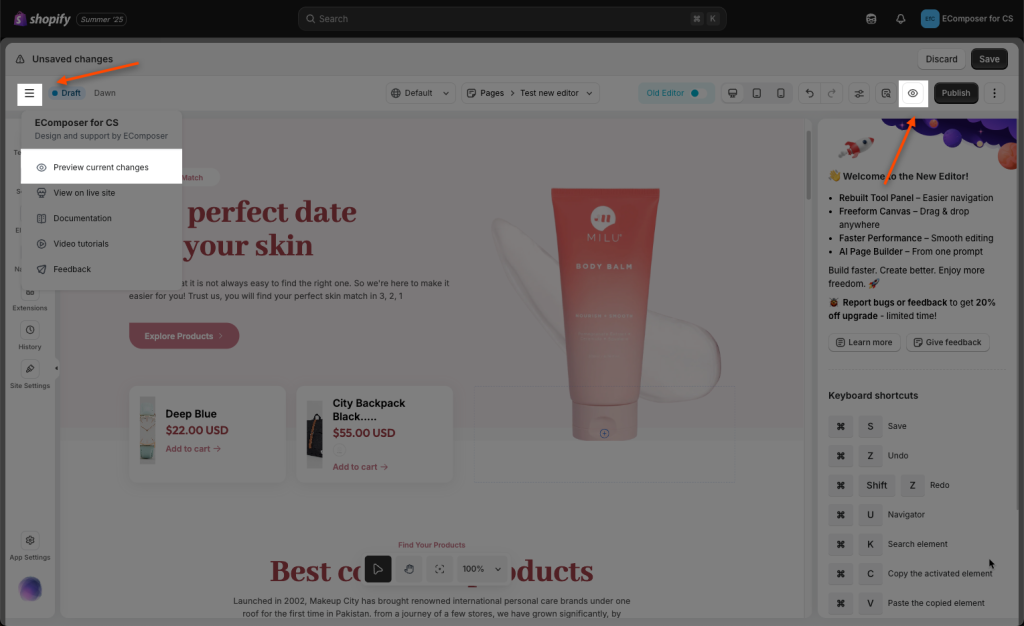This screenshot has height=626, width=1024.
Task: Click Learn more in welcome panel
Action: point(864,343)
